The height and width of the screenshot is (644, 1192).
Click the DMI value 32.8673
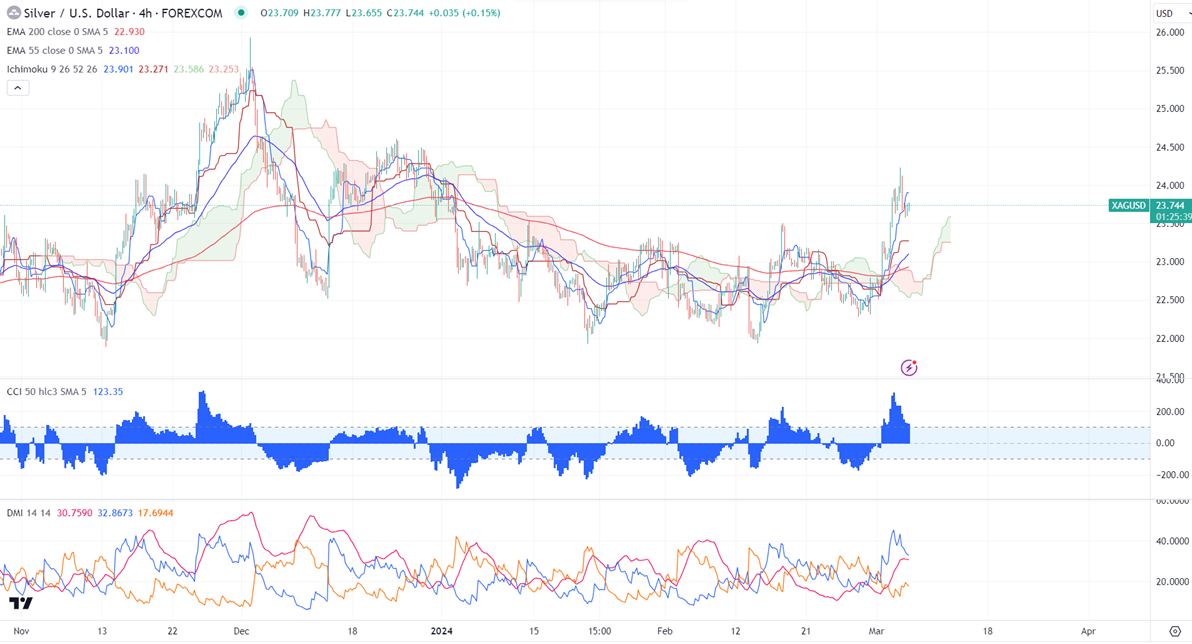[115, 513]
